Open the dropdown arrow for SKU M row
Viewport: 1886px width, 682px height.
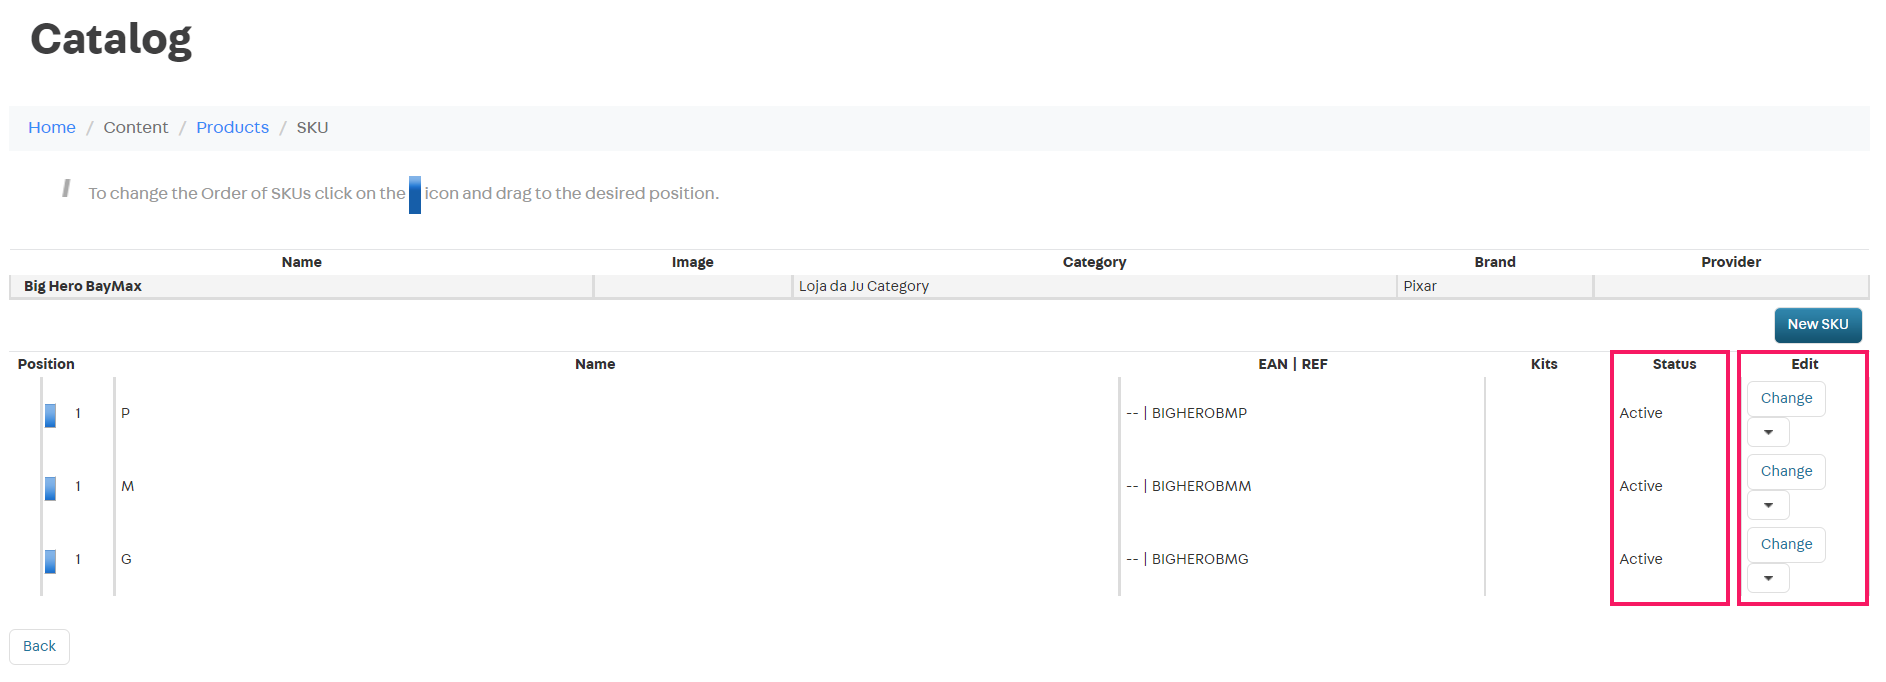pyautogui.click(x=1768, y=505)
